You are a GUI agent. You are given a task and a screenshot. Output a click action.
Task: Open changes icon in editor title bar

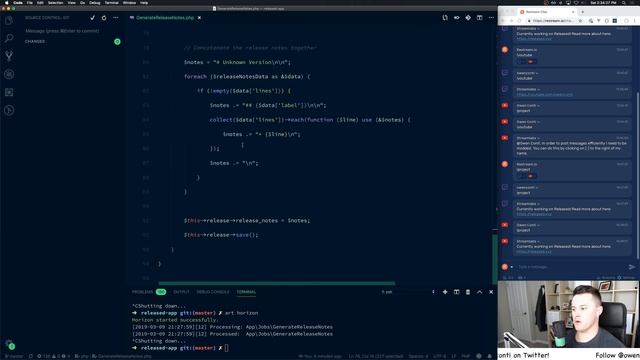click(445, 18)
